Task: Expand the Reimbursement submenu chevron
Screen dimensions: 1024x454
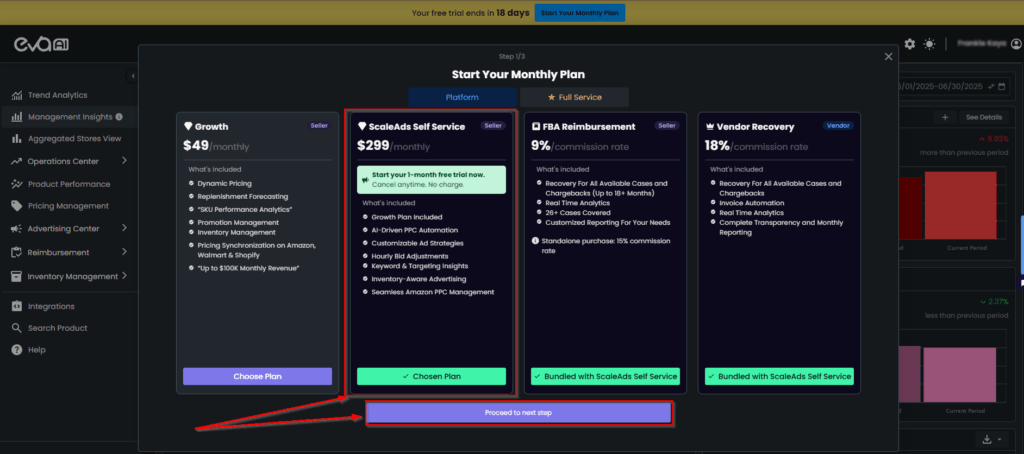Action: pos(124,251)
